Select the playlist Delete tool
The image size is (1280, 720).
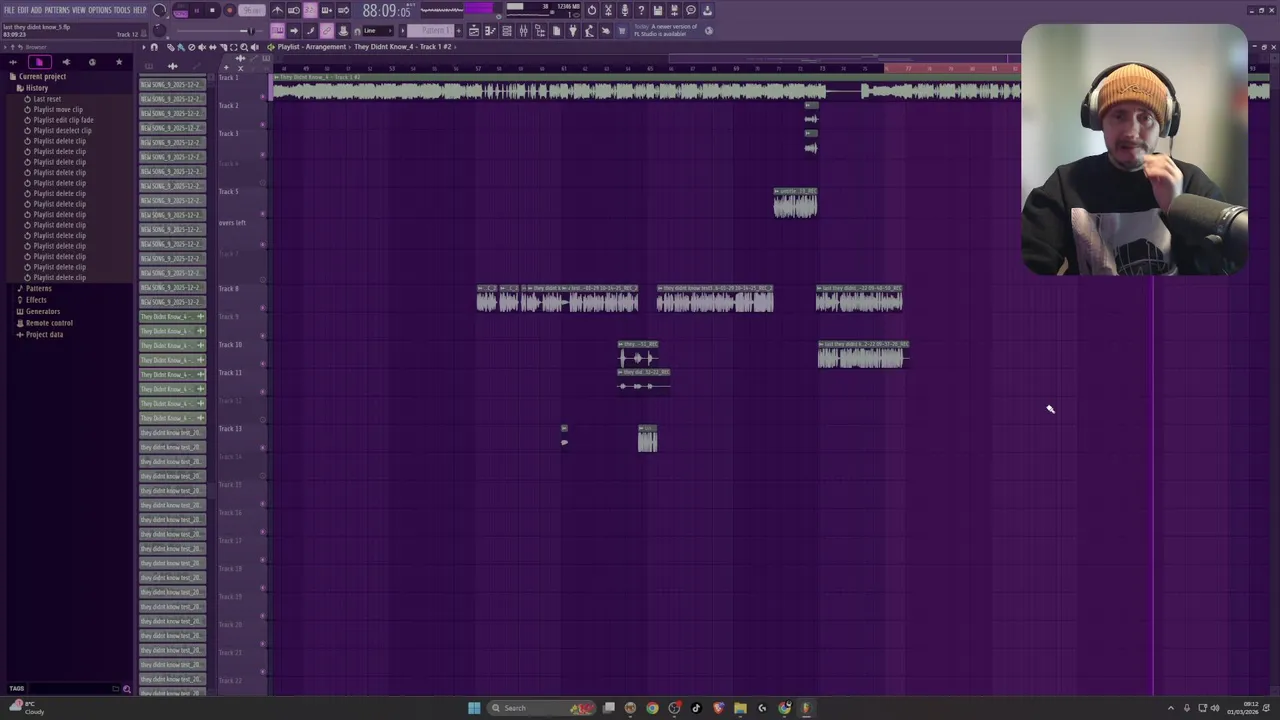(191, 47)
